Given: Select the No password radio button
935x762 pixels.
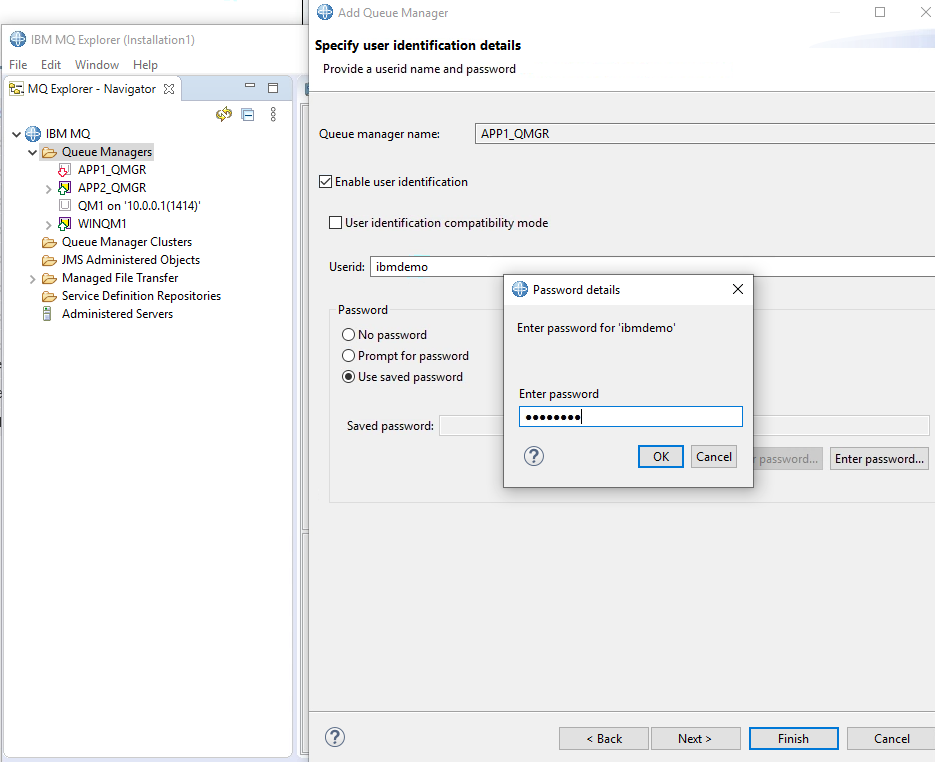Looking at the screenshot, I should 348,334.
